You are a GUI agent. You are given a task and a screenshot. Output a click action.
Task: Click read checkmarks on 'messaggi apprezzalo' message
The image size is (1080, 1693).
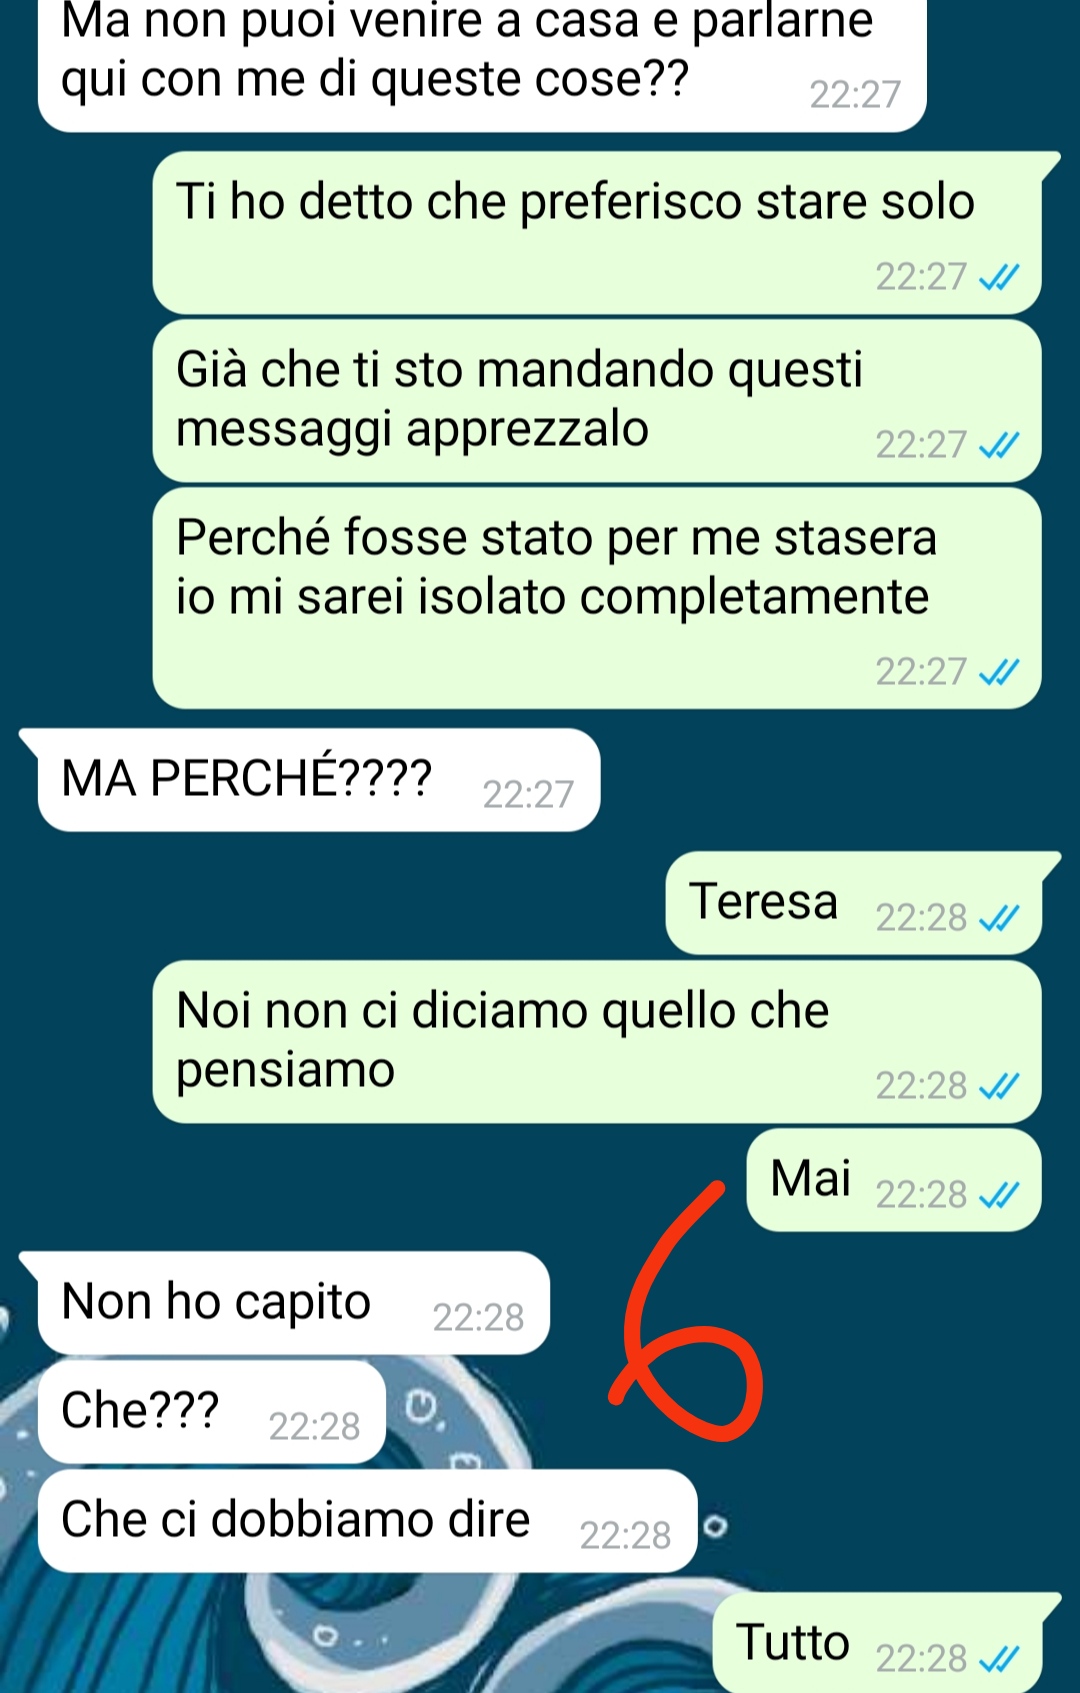pyautogui.click(x=998, y=445)
